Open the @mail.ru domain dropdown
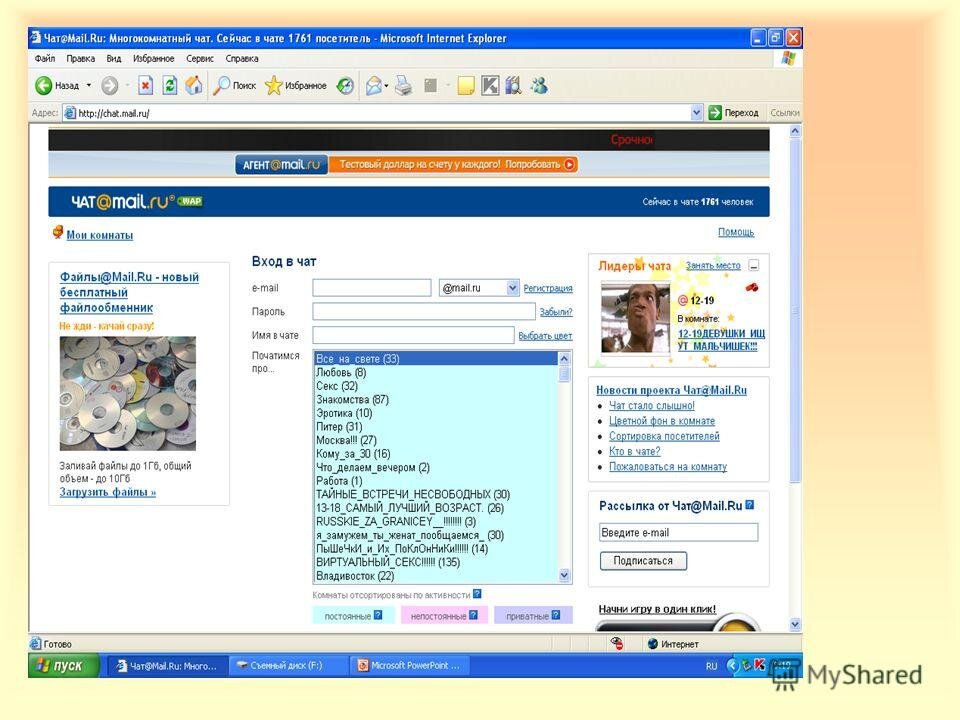 [x=513, y=287]
